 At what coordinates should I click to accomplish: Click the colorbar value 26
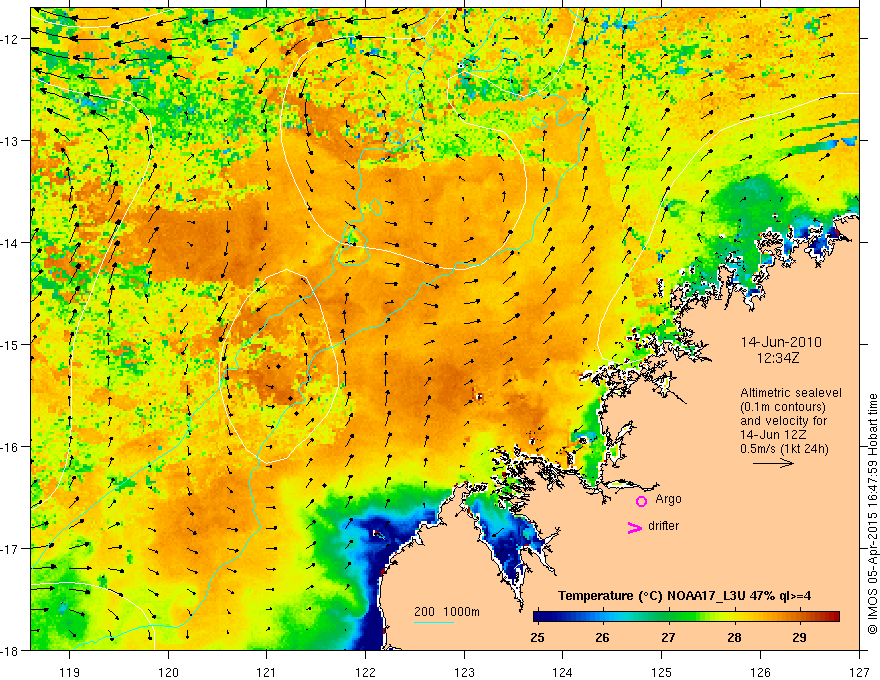coord(602,637)
